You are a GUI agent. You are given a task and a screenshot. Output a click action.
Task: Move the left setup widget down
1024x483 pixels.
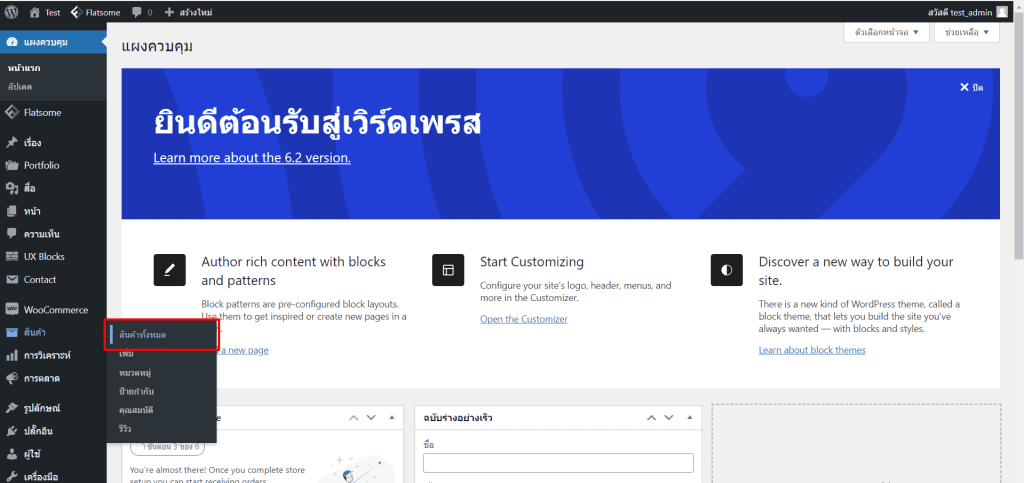click(371, 418)
